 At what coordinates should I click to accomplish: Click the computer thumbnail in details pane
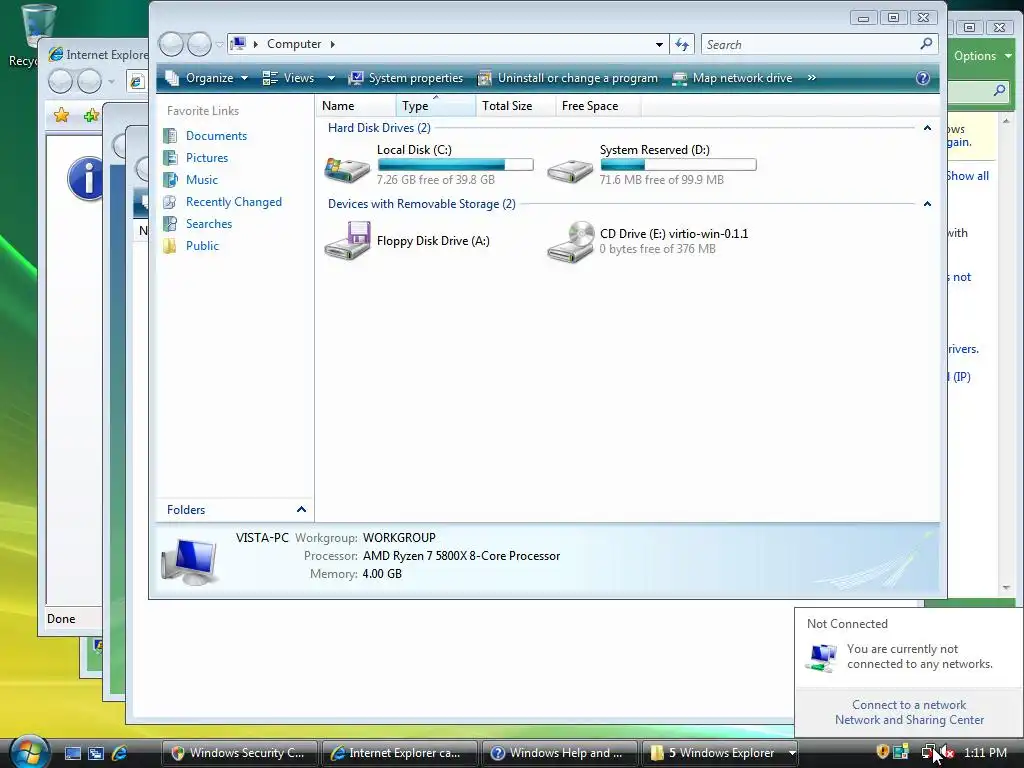(x=189, y=562)
